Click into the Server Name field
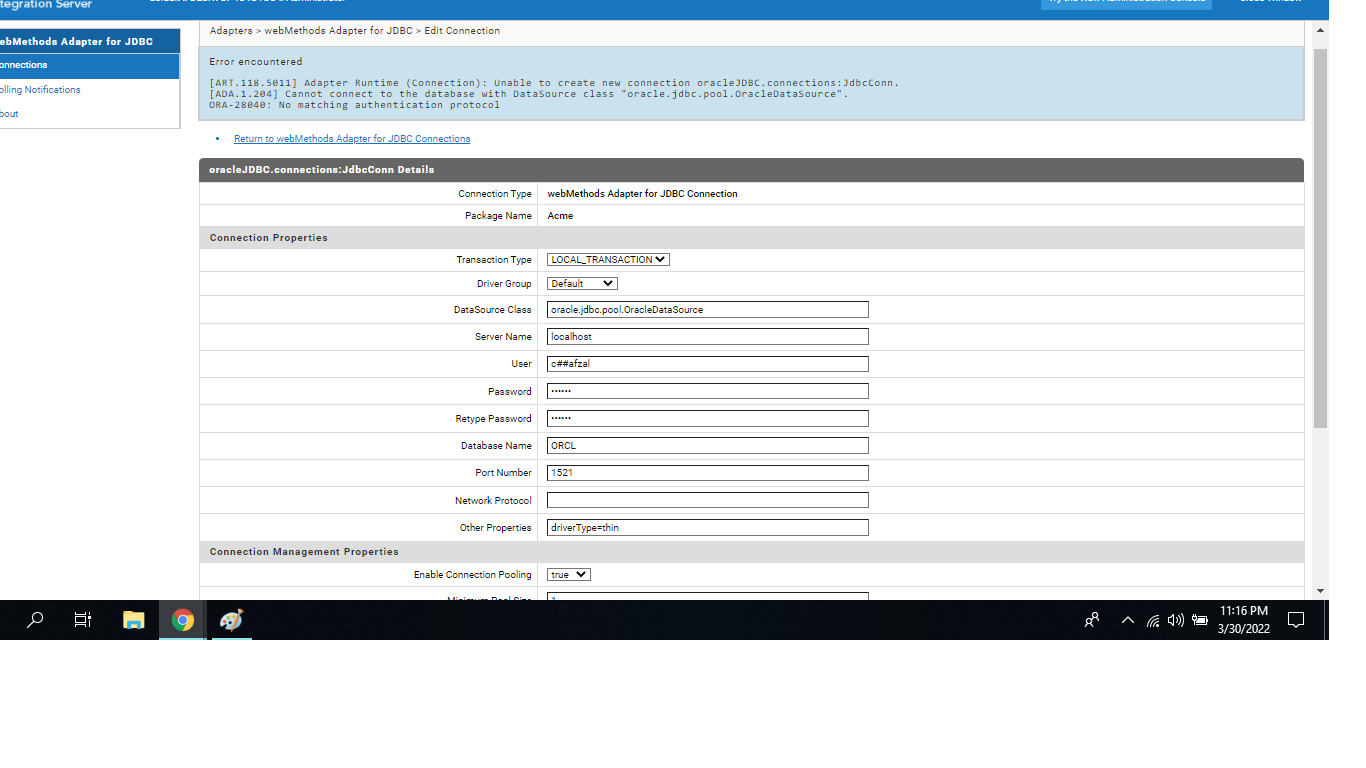 708,337
